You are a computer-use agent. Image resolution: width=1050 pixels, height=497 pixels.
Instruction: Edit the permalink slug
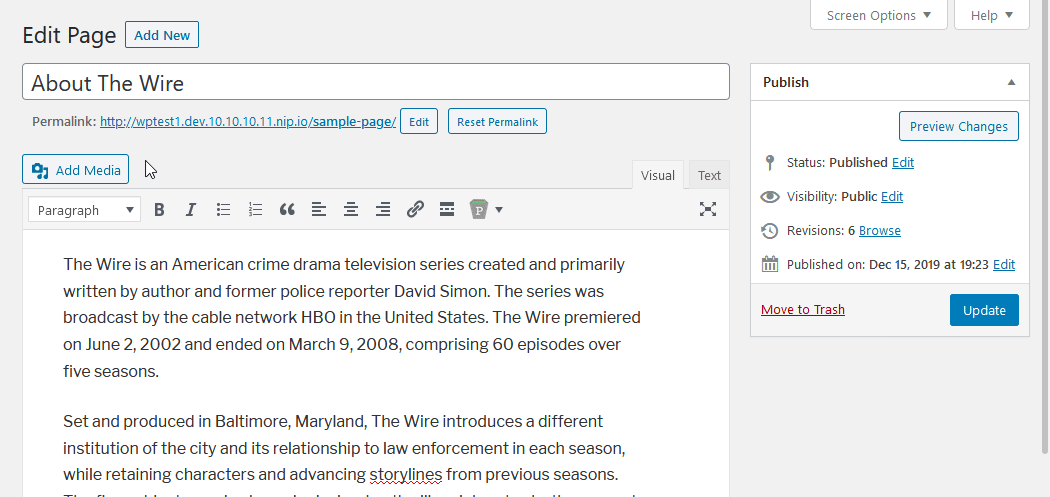(x=419, y=121)
